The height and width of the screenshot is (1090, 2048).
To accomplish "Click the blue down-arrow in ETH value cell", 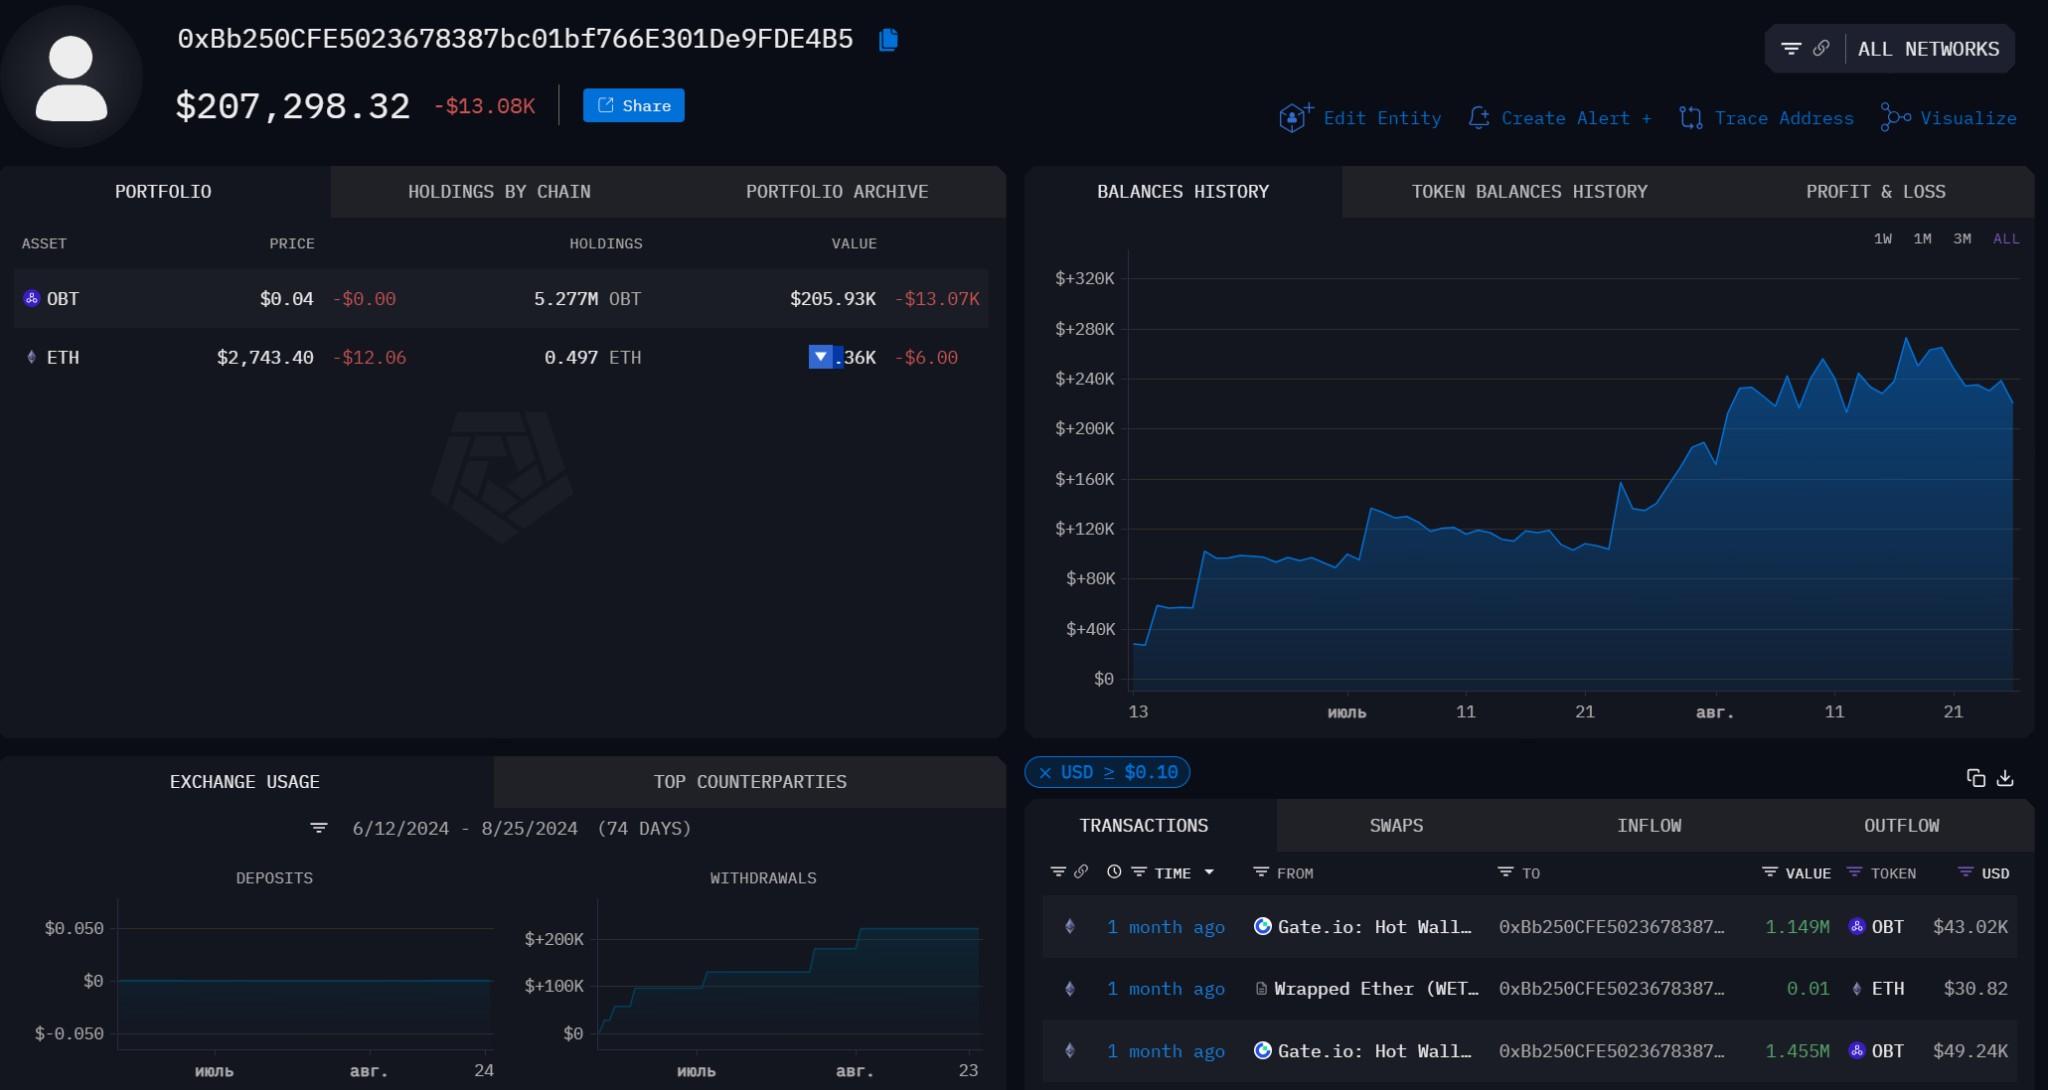I will pos(821,356).
